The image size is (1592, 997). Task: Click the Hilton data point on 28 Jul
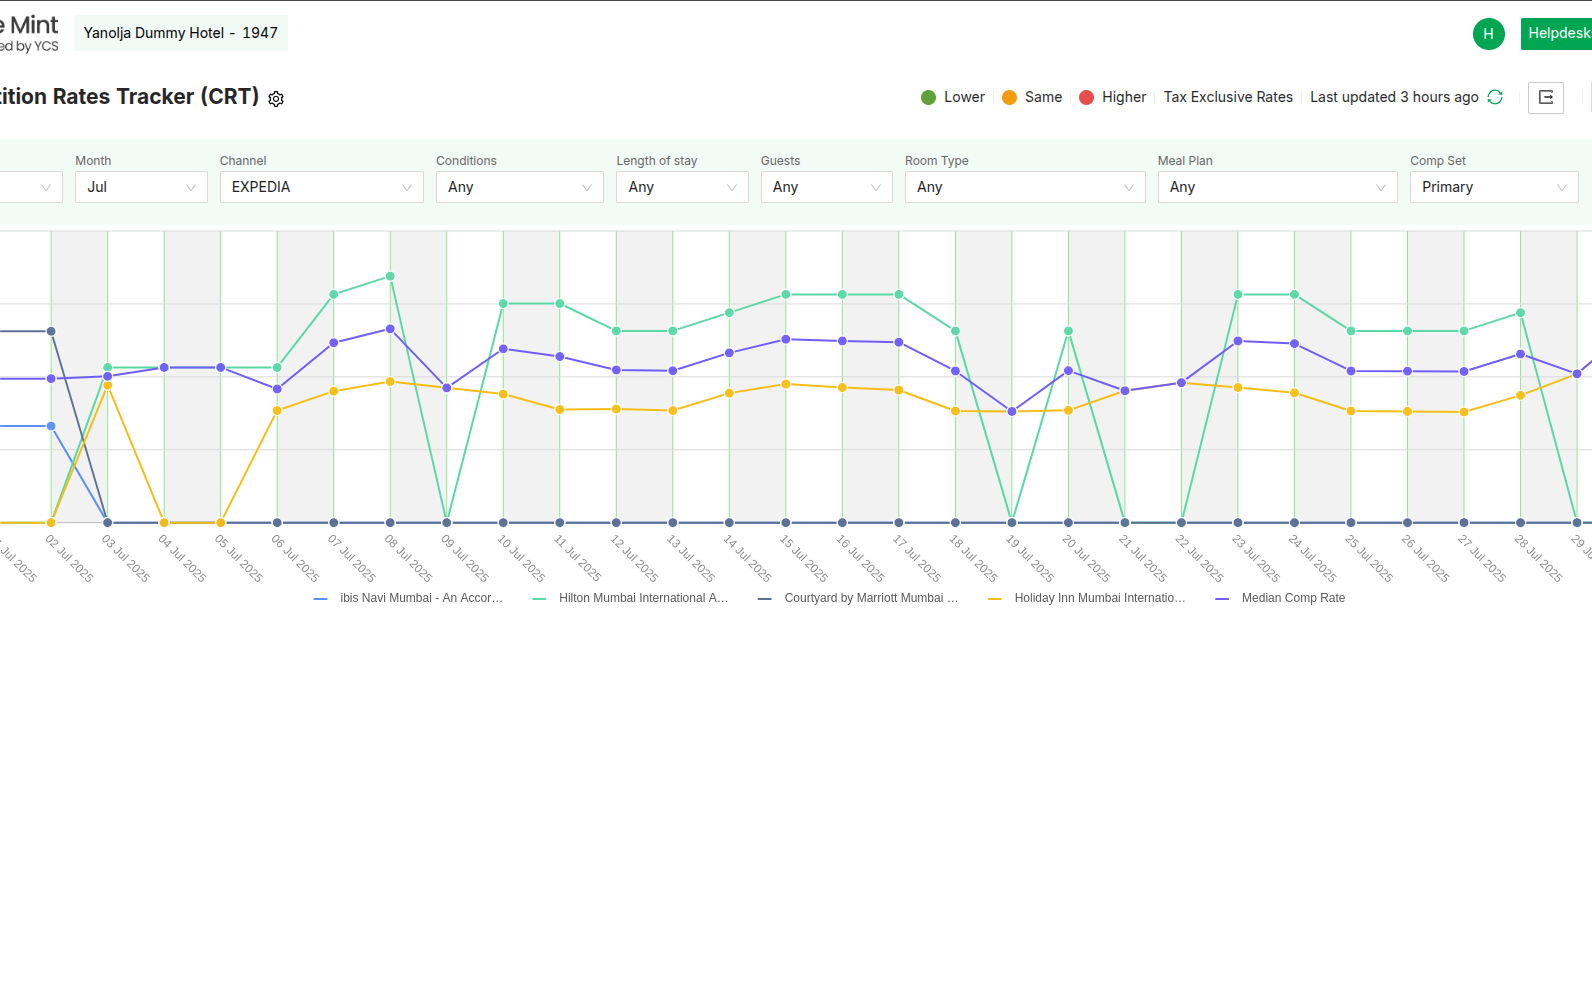click(x=1521, y=313)
